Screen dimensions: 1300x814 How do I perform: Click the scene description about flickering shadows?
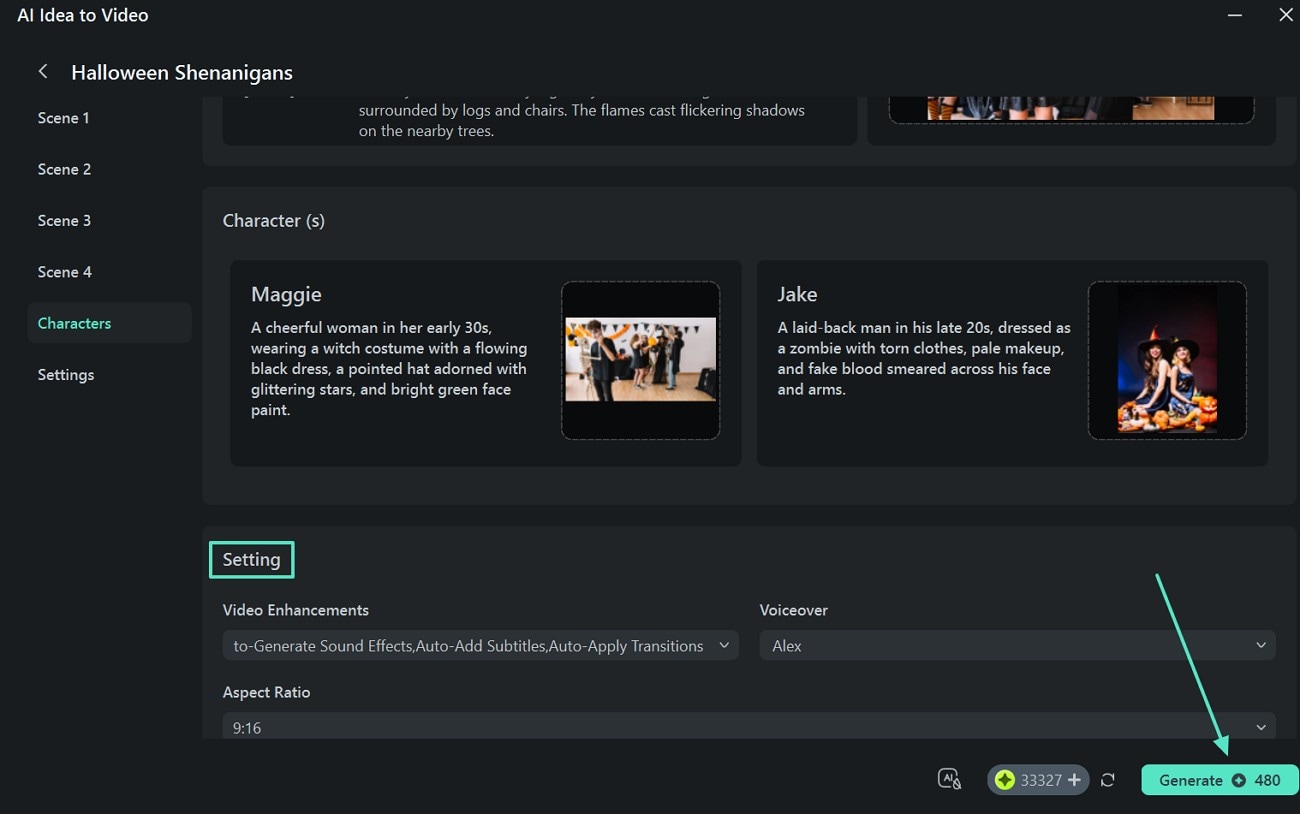(582, 120)
